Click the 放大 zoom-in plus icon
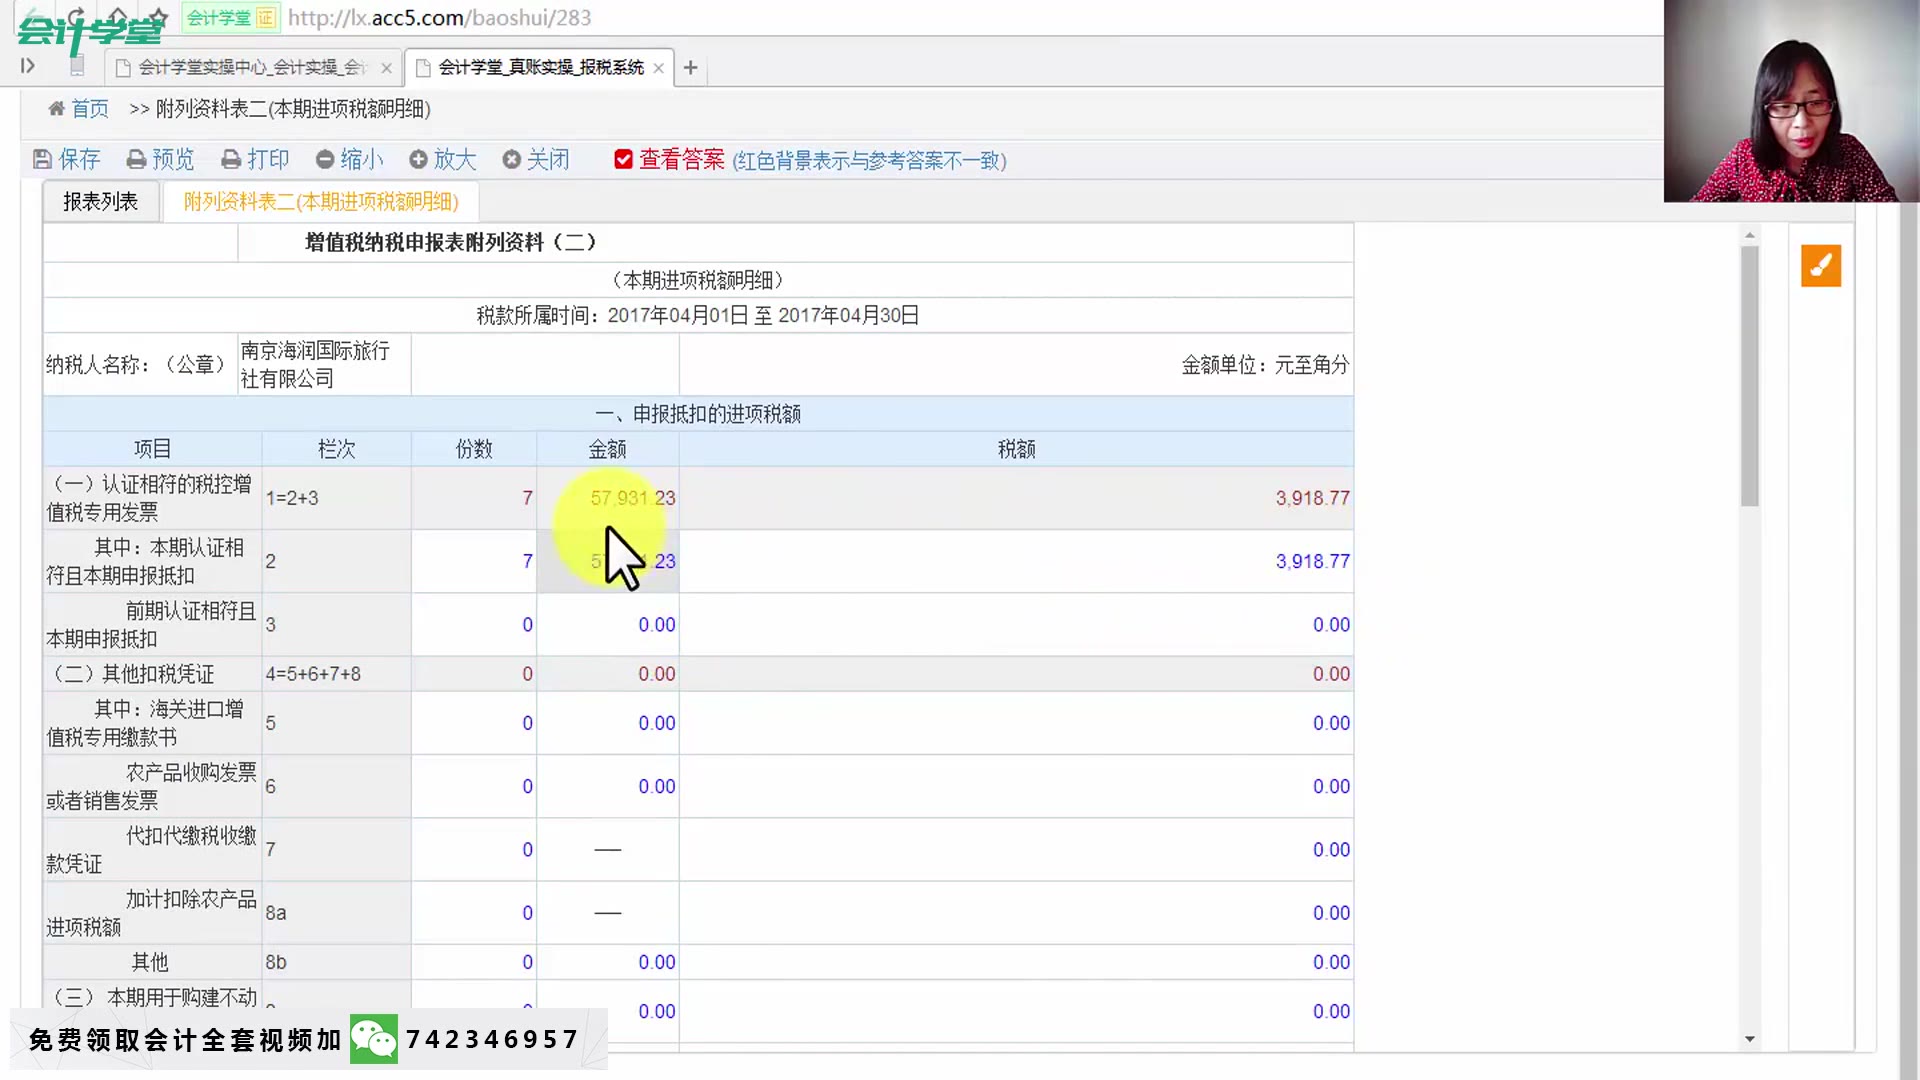 pyautogui.click(x=419, y=159)
